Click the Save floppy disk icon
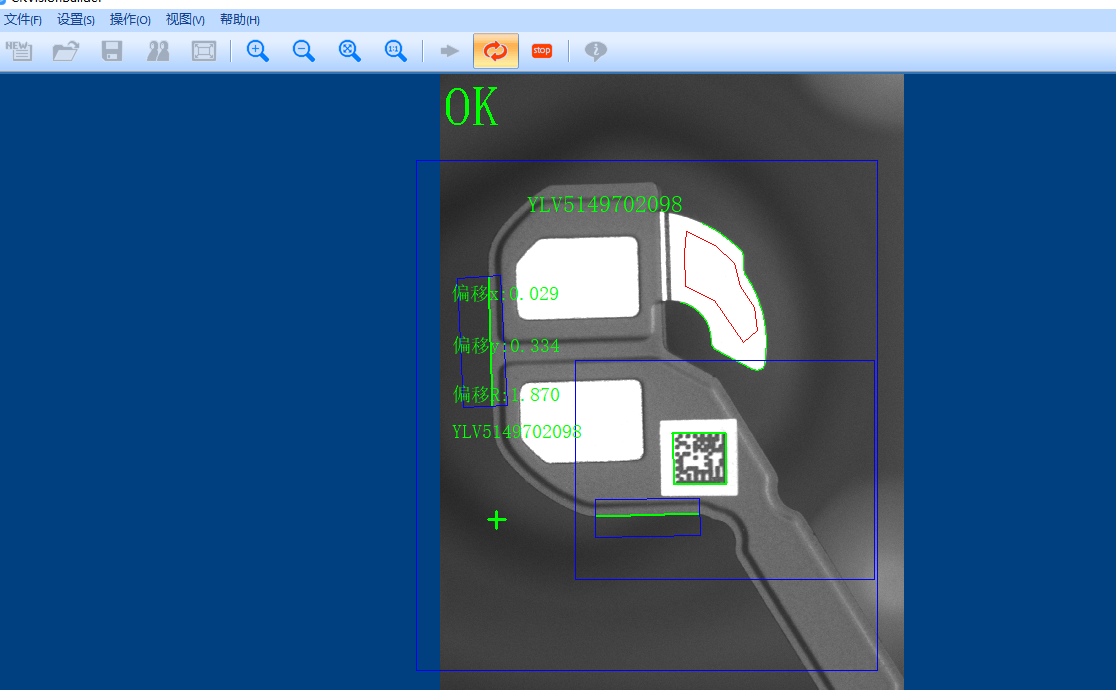The width and height of the screenshot is (1116, 690). (x=112, y=51)
